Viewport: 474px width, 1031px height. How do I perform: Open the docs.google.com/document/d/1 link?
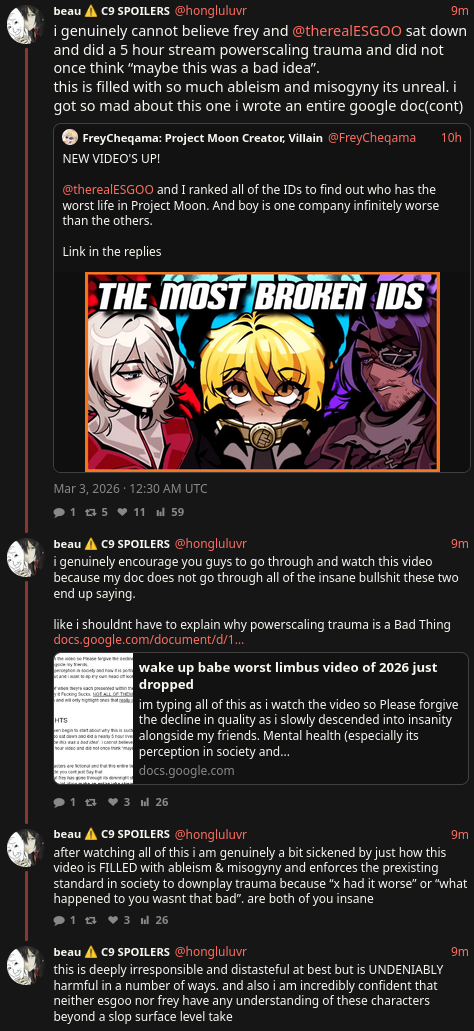(x=149, y=639)
